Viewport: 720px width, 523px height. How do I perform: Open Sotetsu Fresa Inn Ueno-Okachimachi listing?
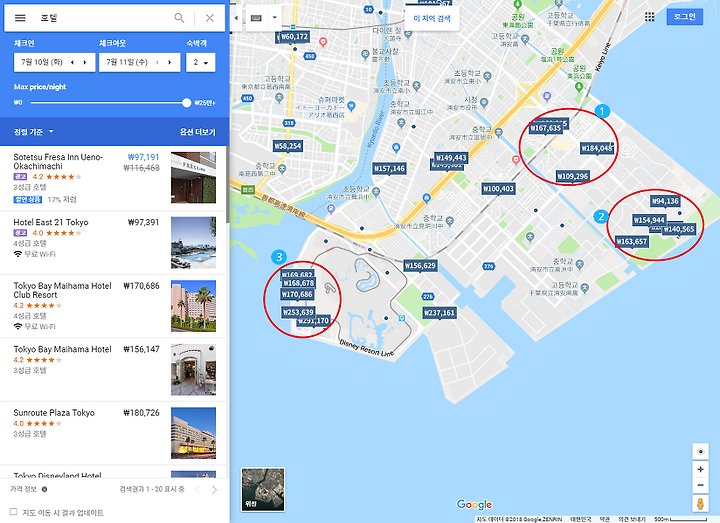tap(113, 178)
